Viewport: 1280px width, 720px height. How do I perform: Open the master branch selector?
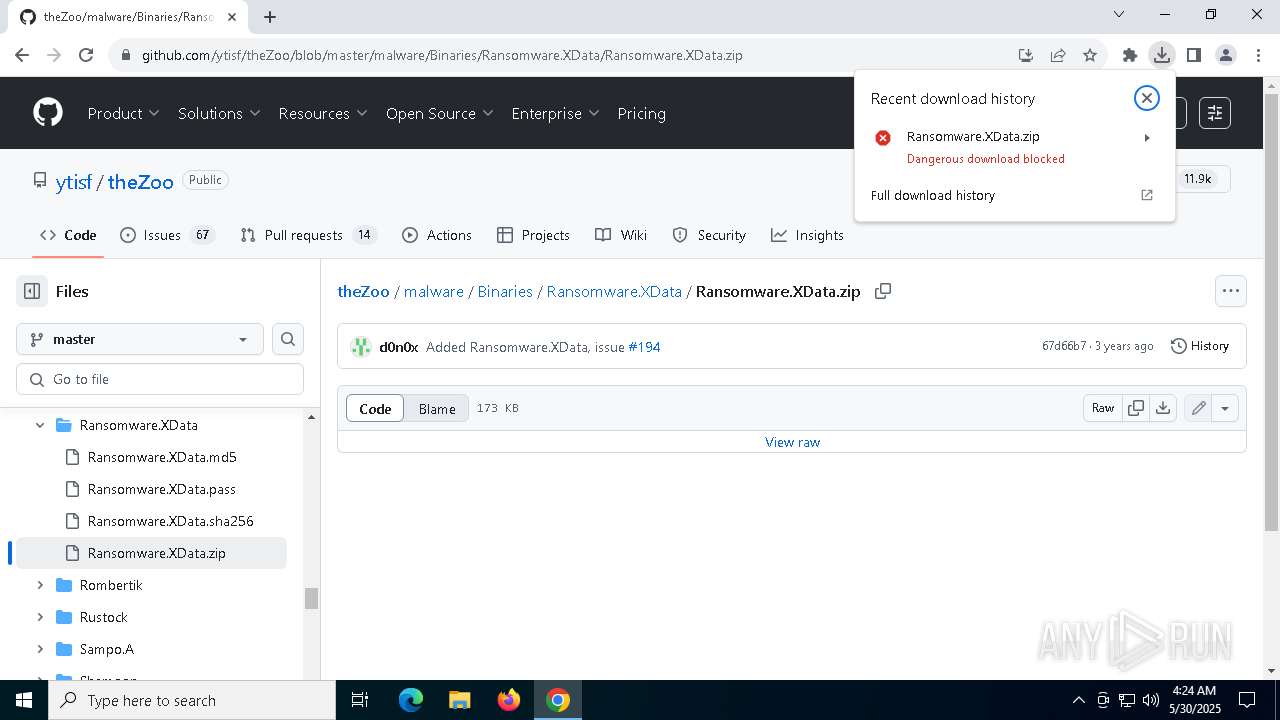click(140, 339)
